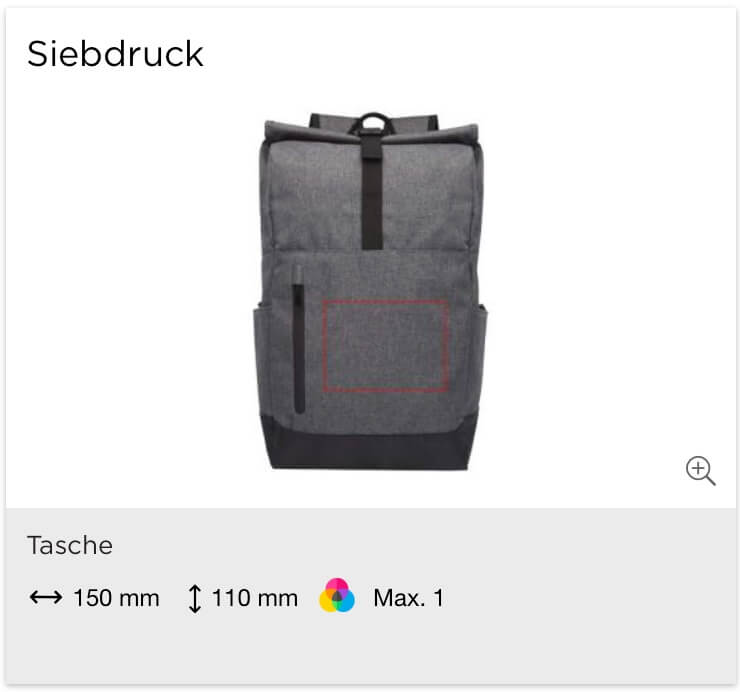The height and width of the screenshot is (692, 740).
Task: Click the Max. 1 colors text
Action: (x=408, y=598)
